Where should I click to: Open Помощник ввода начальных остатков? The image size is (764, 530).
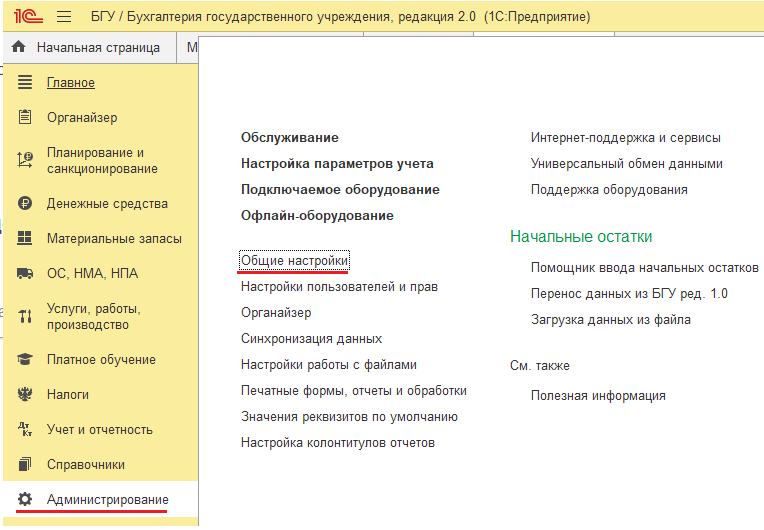(645, 268)
